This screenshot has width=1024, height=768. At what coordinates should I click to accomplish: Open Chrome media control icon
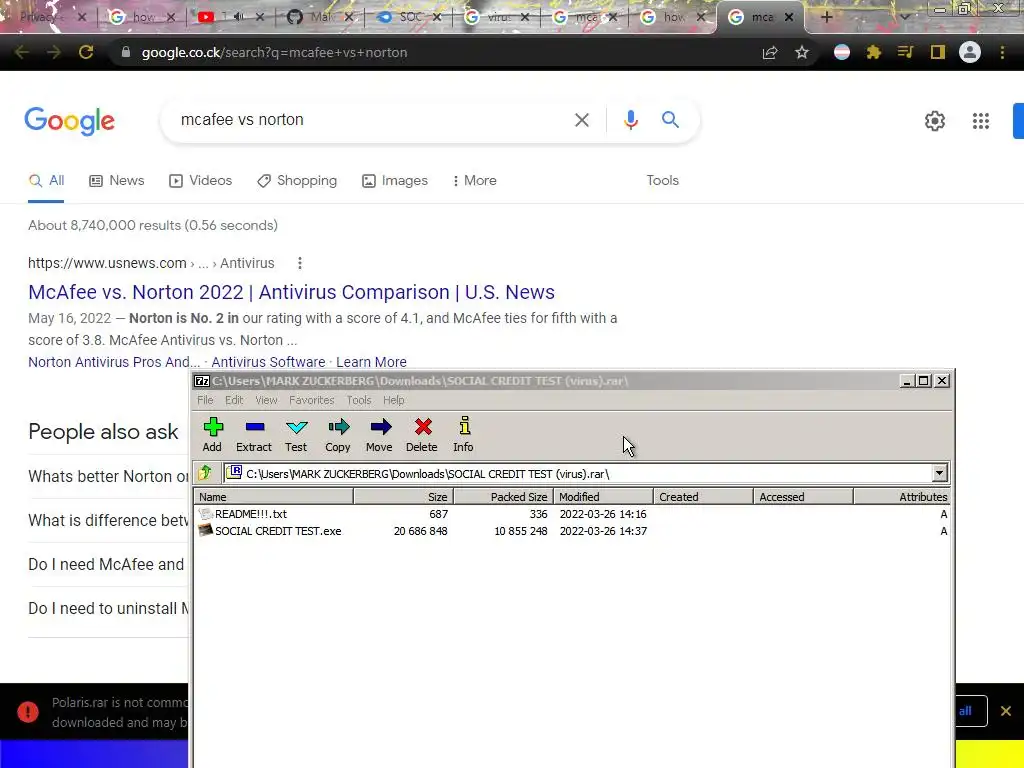tap(905, 52)
